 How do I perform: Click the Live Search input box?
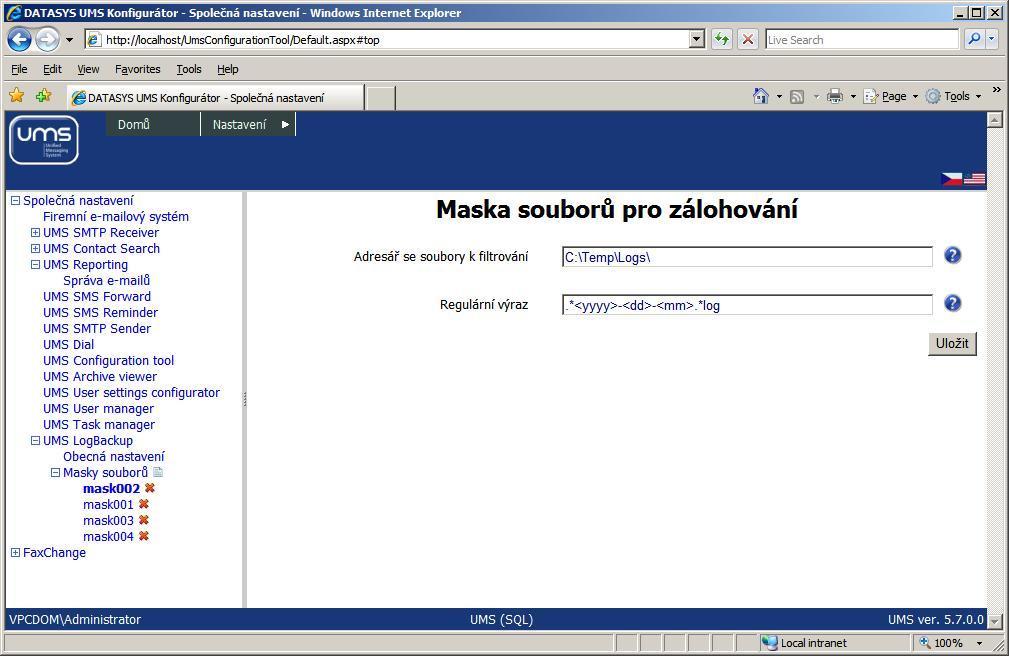862,39
